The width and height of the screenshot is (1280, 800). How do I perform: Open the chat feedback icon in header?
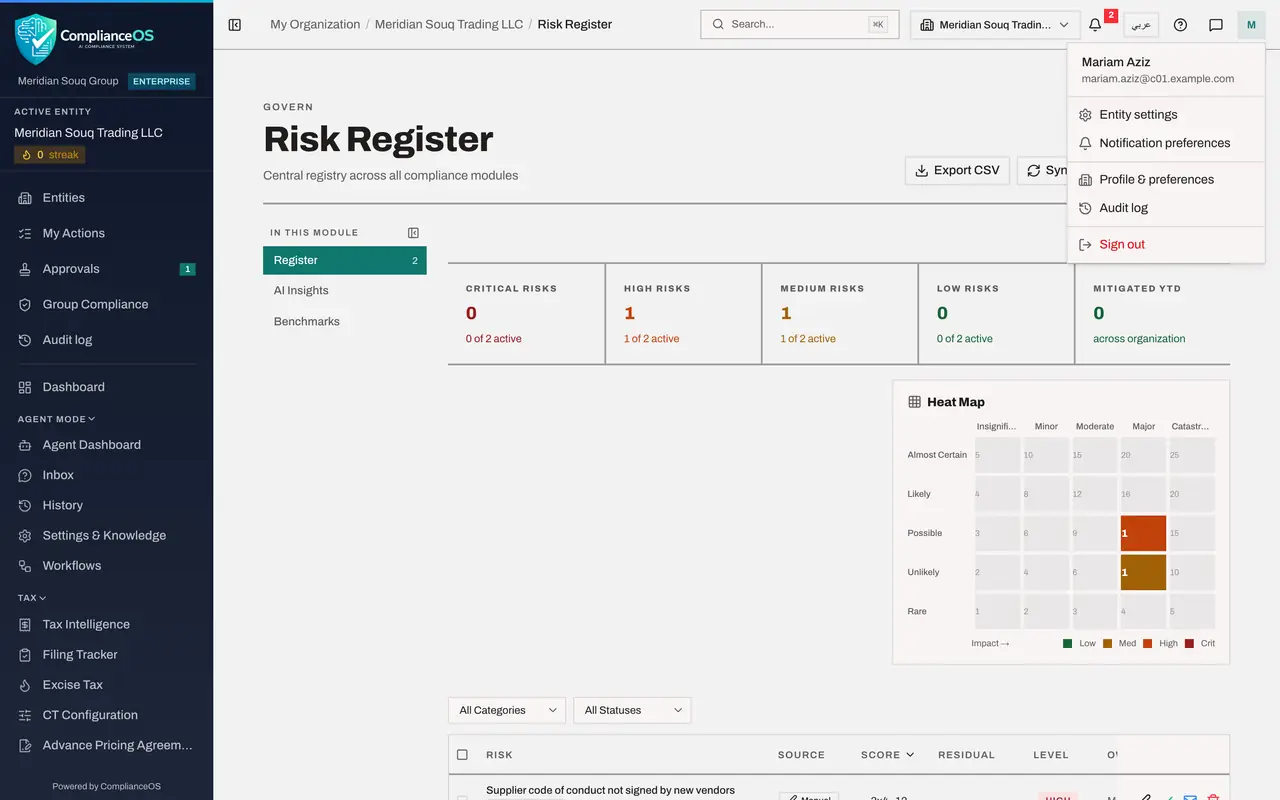point(1216,25)
